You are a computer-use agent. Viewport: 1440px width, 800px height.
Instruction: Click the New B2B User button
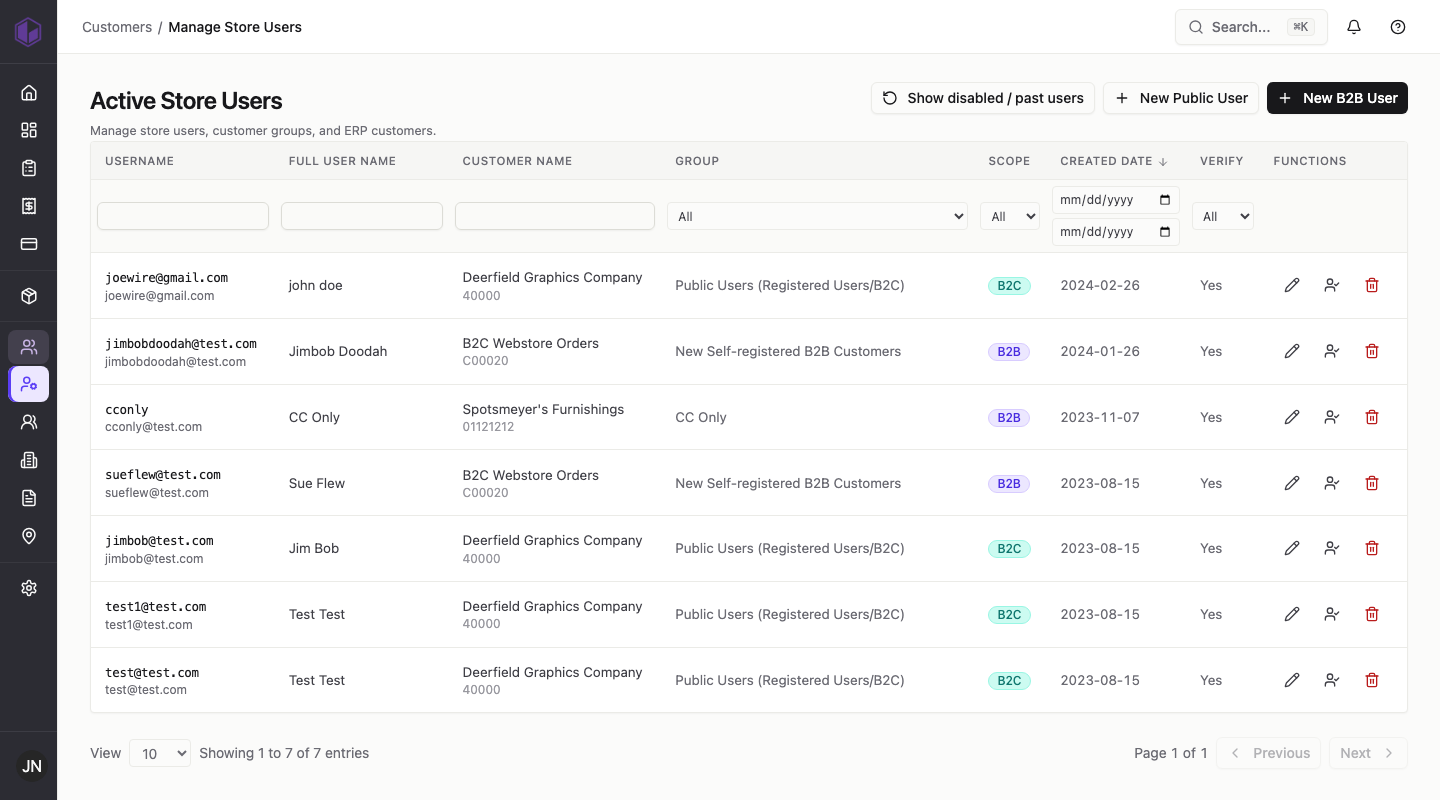click(x=1337, y=98)
